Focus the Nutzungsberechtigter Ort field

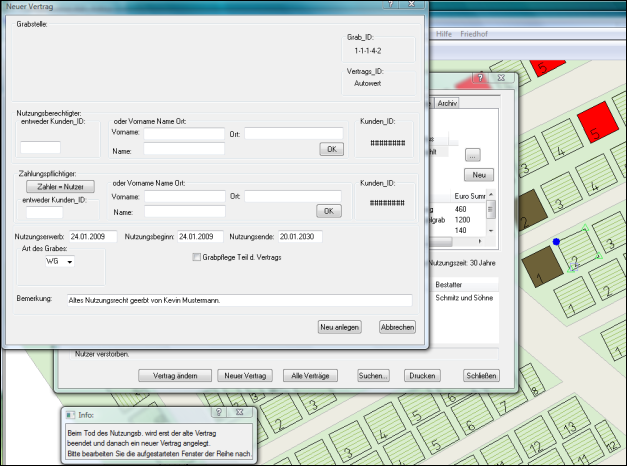pos(294,133)
